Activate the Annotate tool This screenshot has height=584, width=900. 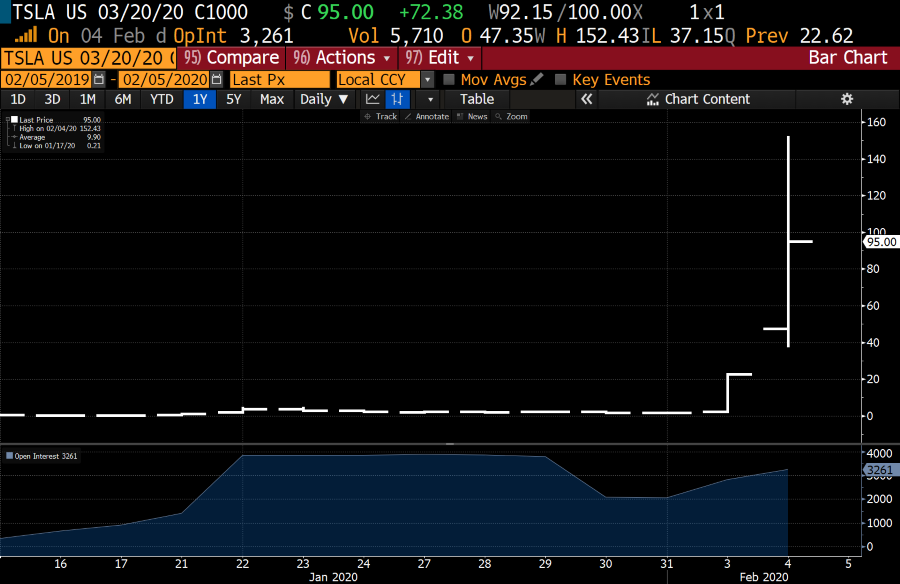[427, 117]
